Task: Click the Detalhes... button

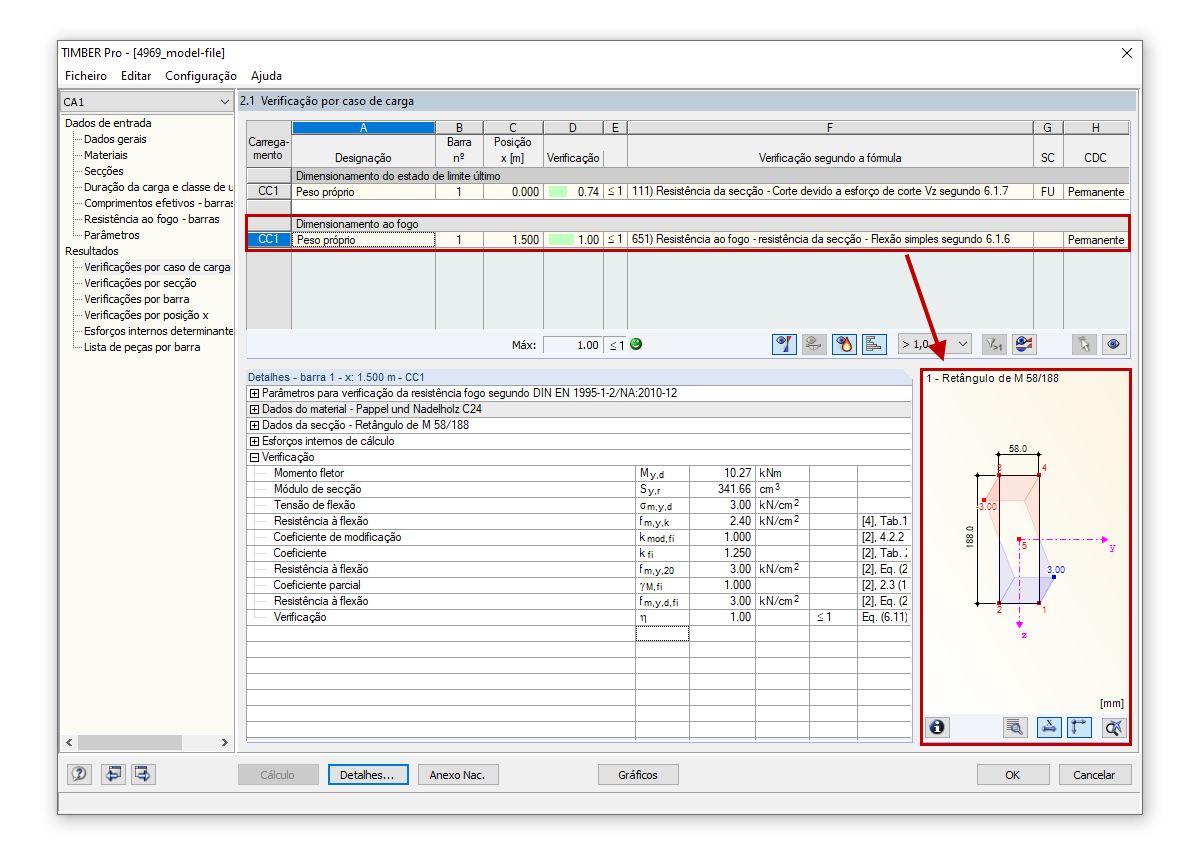Action: (x=368, y=775)
